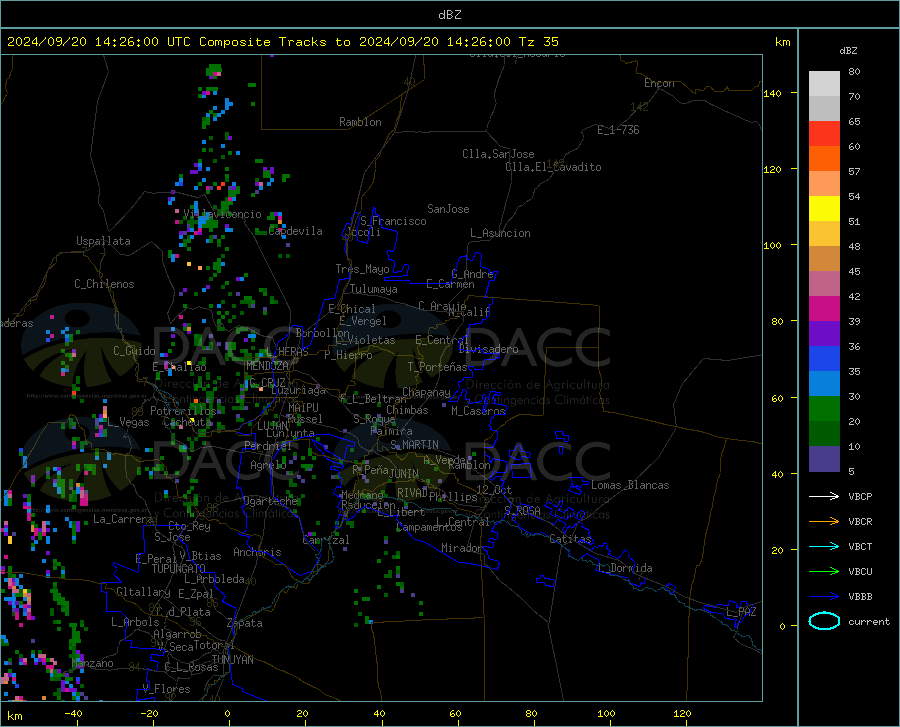Click the 'L_Asuncion' map label

click(500, 233)
